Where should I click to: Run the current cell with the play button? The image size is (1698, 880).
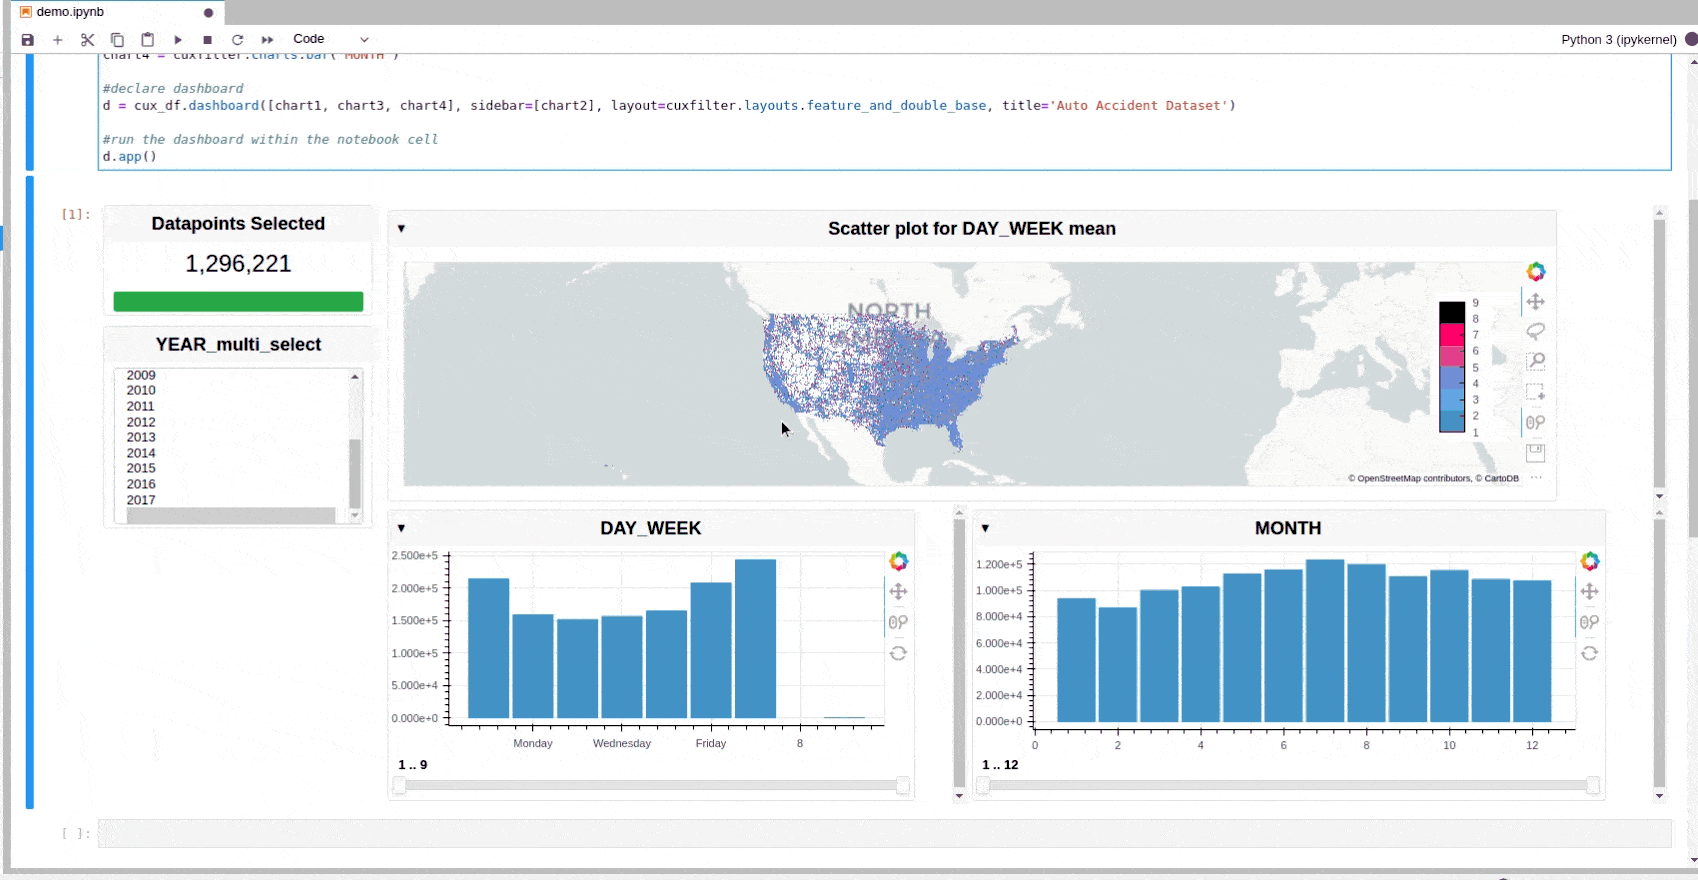(x=178, y=40)
